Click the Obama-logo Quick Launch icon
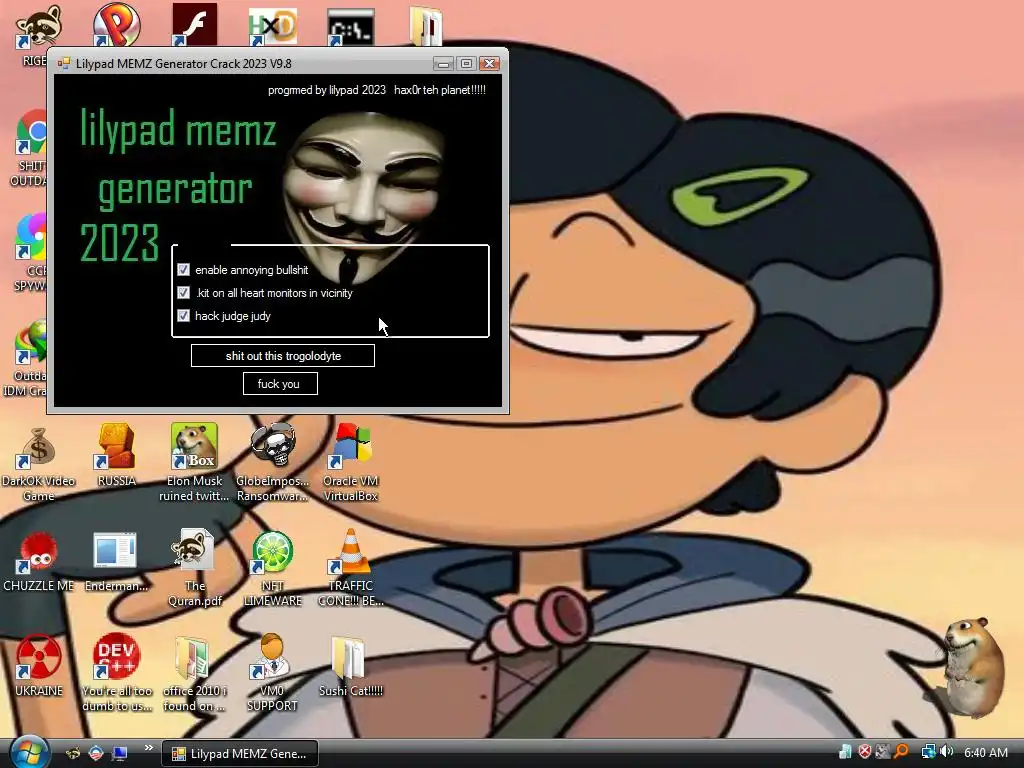 [96, 753]
